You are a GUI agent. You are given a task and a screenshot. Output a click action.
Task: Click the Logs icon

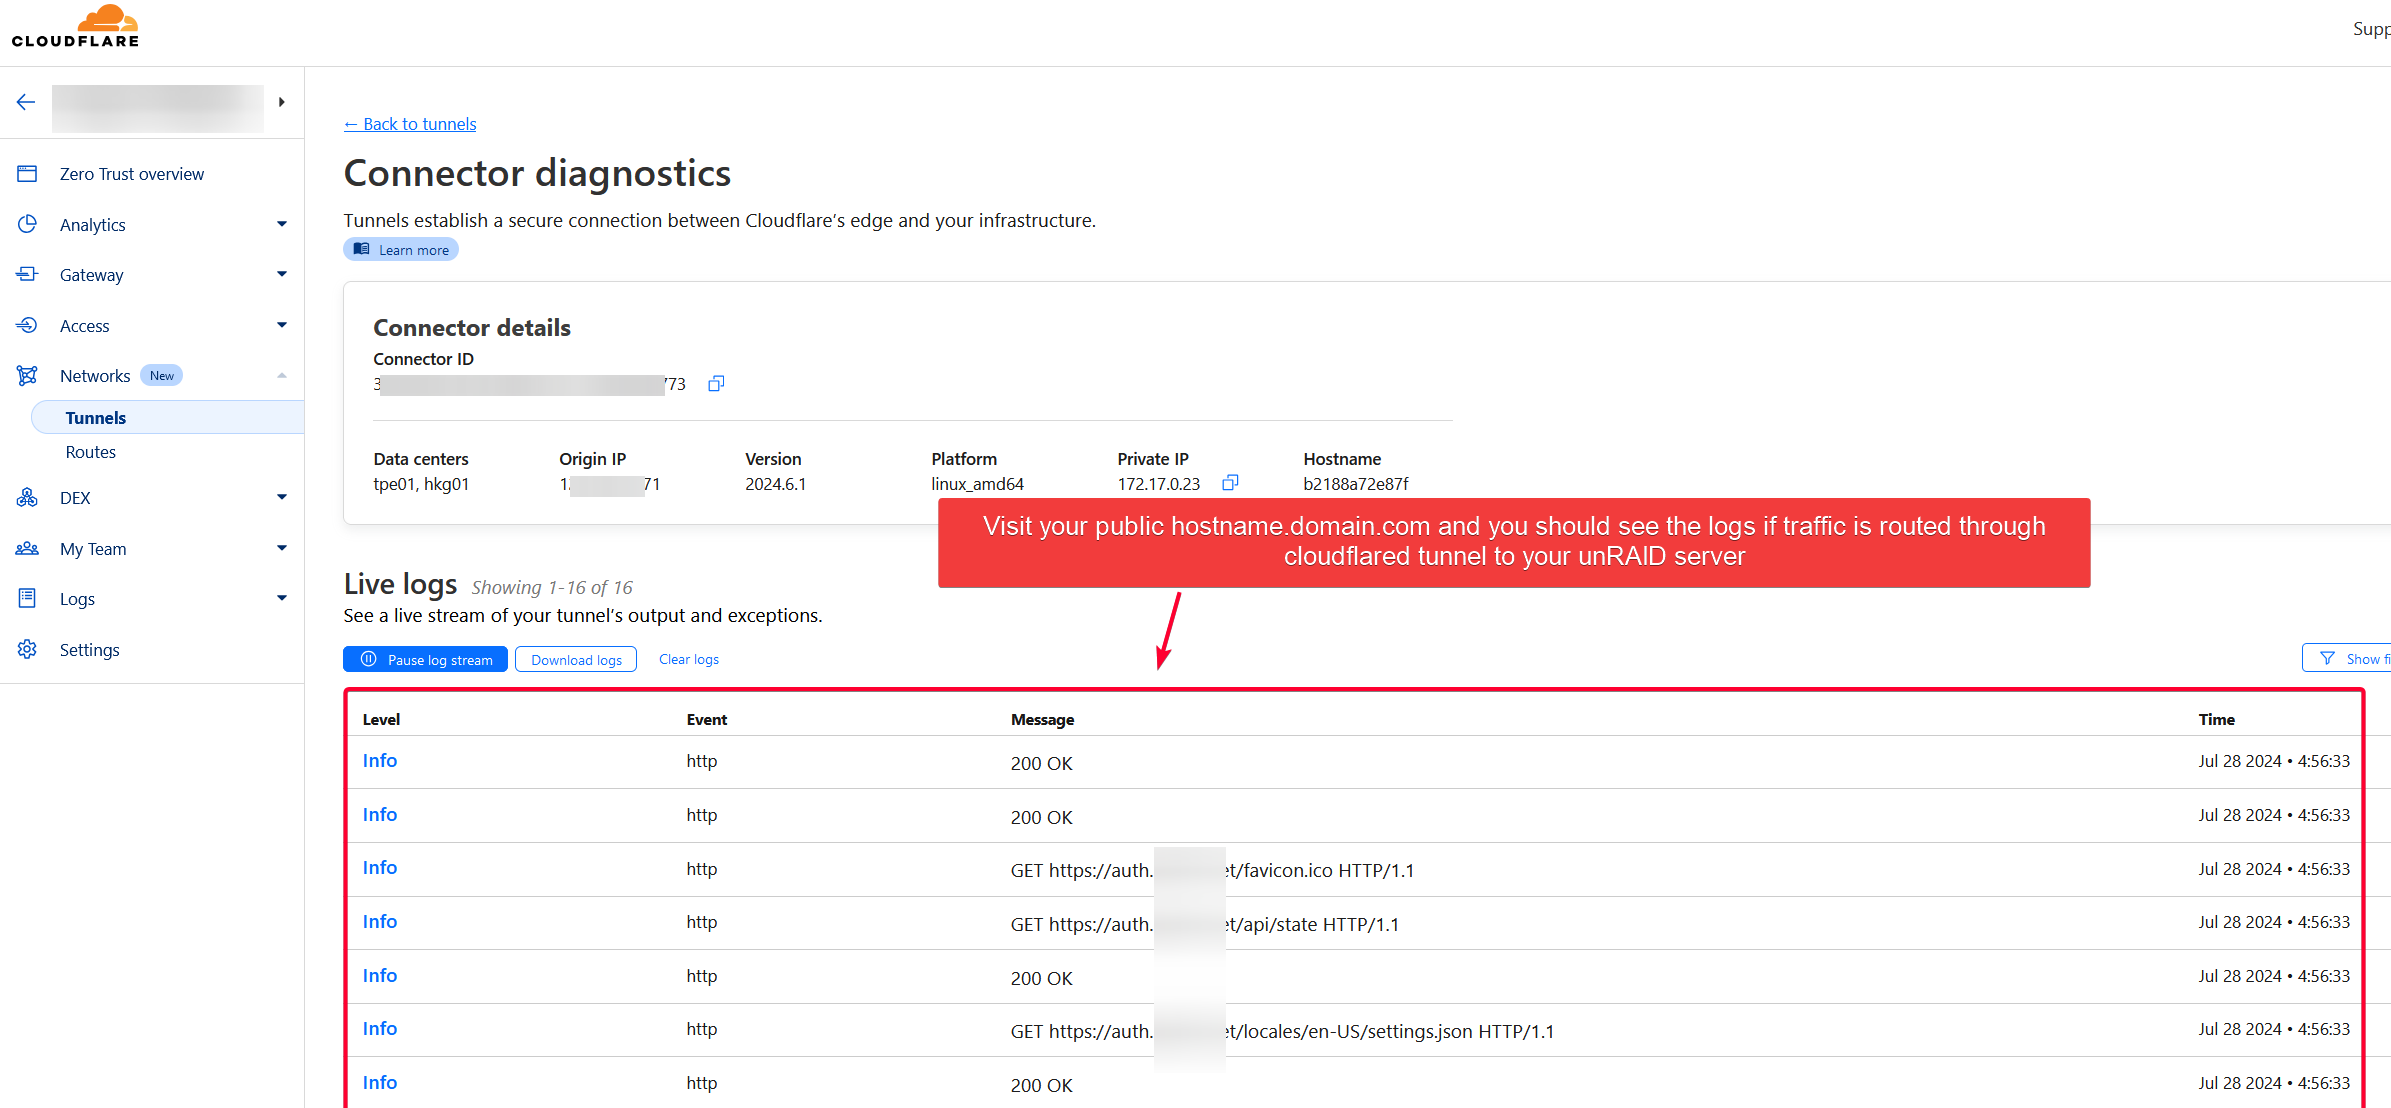pyautogui.click(x=27, y=598)
